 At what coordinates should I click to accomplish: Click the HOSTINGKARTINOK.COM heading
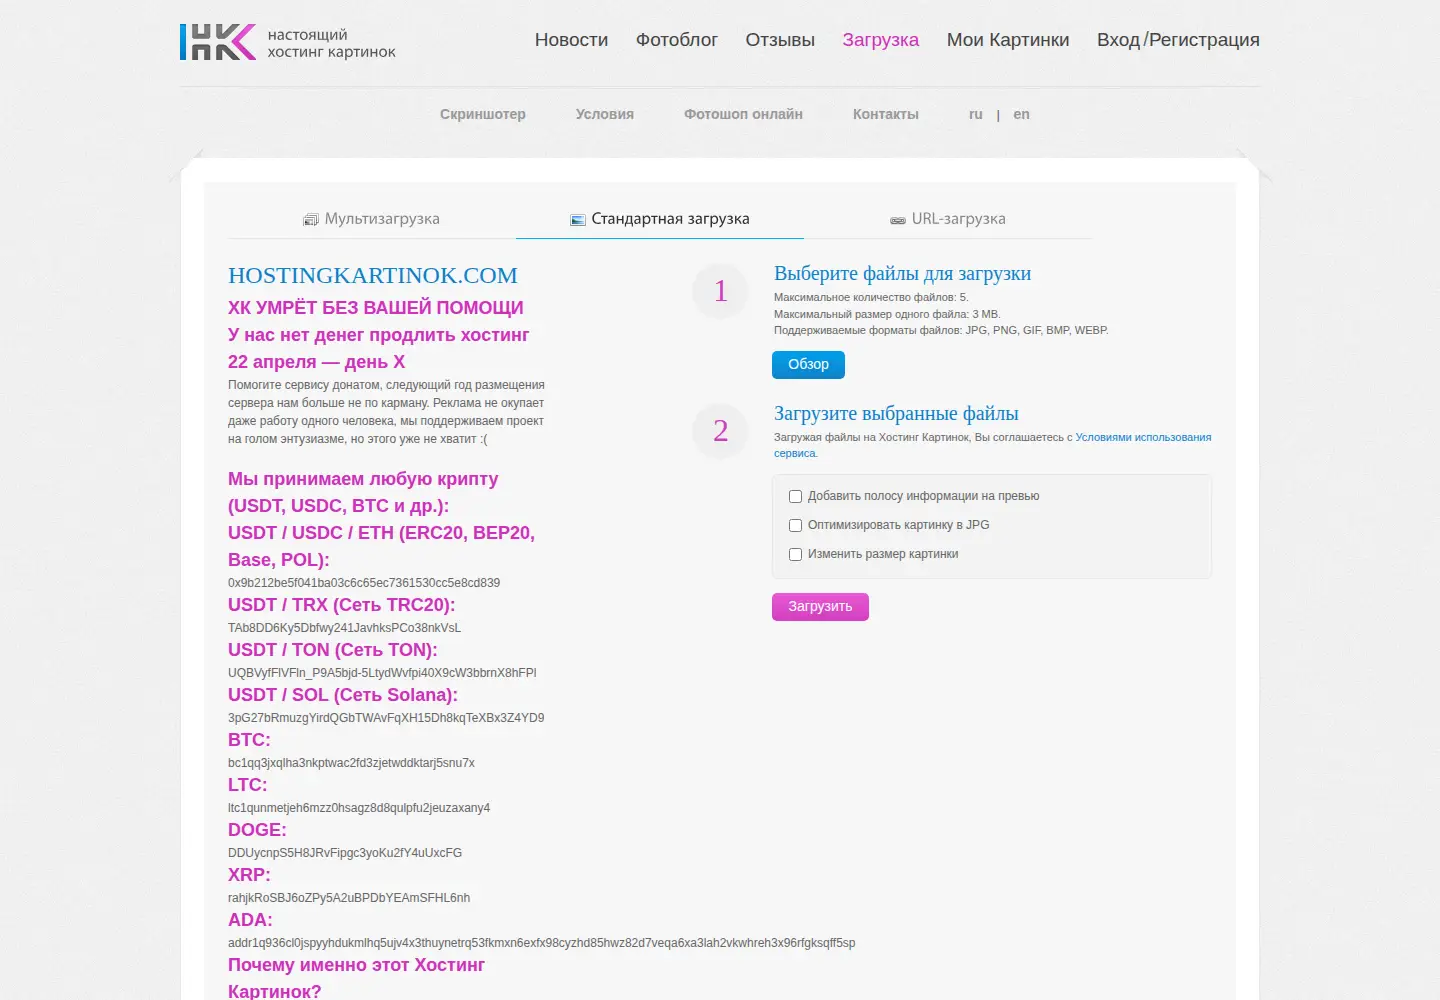(x=373, y=275)
